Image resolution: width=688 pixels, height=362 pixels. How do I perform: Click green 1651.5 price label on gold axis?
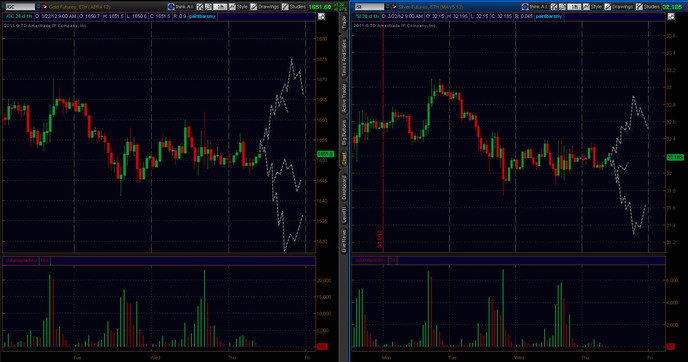(325, 154)
